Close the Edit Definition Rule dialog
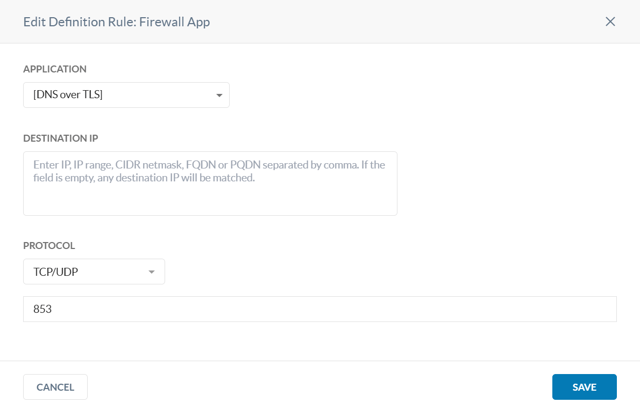Viewport: 640px width, 410px height. [x=610, y=21]
